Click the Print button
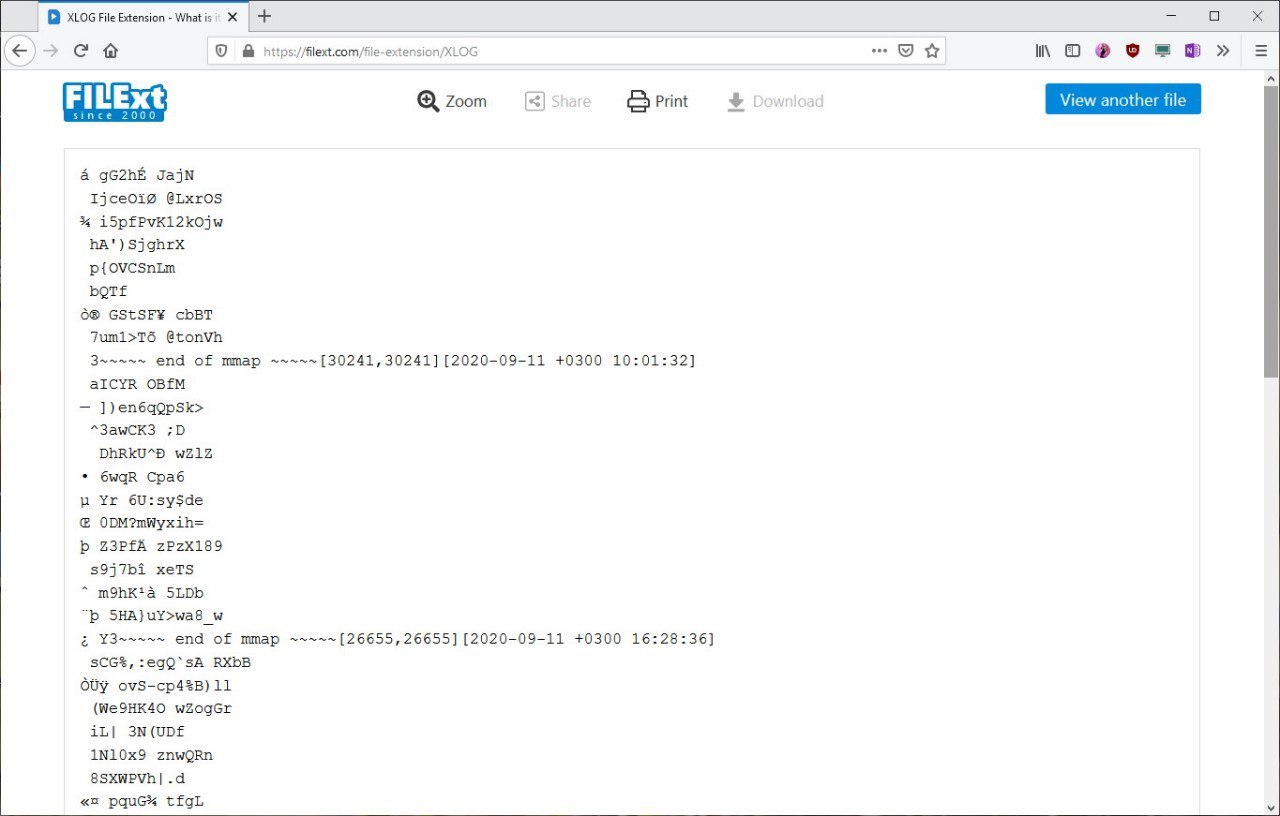 click(x=658, y=101)
